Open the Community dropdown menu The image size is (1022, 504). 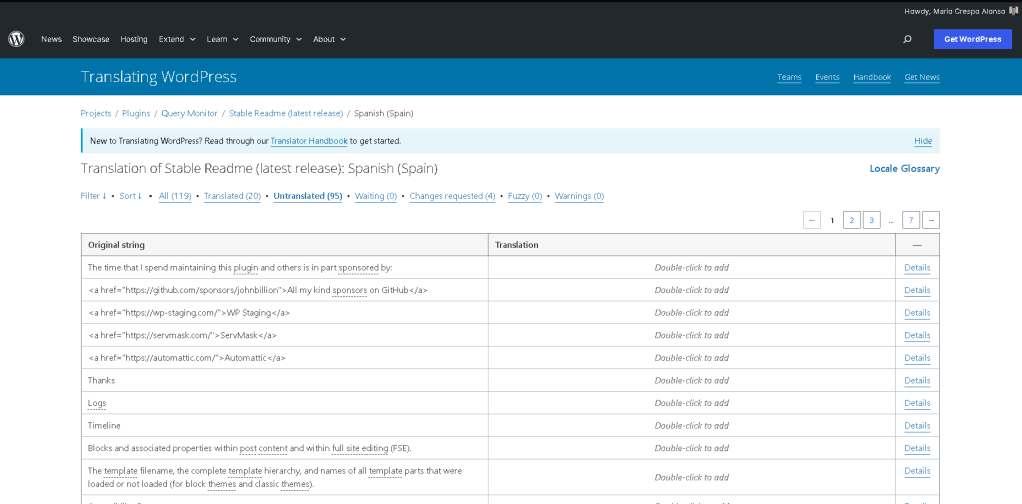pos(275,39)
